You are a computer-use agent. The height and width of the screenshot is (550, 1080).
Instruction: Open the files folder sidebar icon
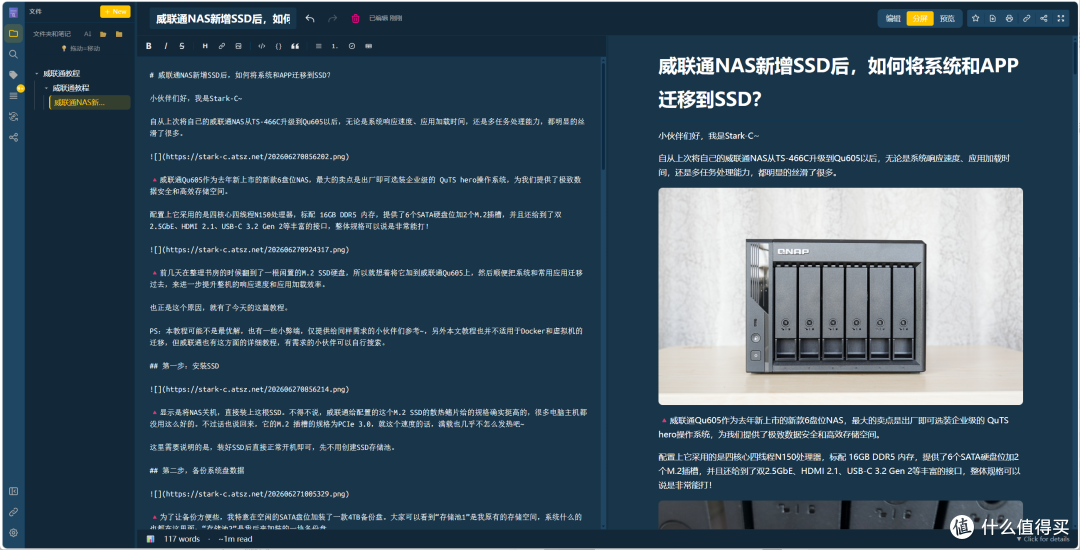(x=13, y=33)
